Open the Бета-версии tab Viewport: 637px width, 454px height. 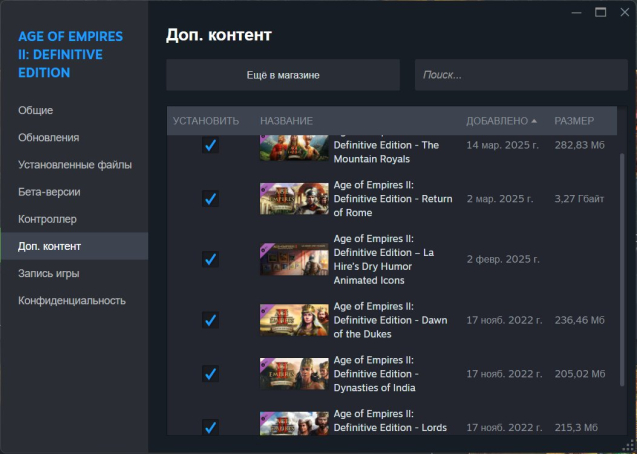[74, 192]
